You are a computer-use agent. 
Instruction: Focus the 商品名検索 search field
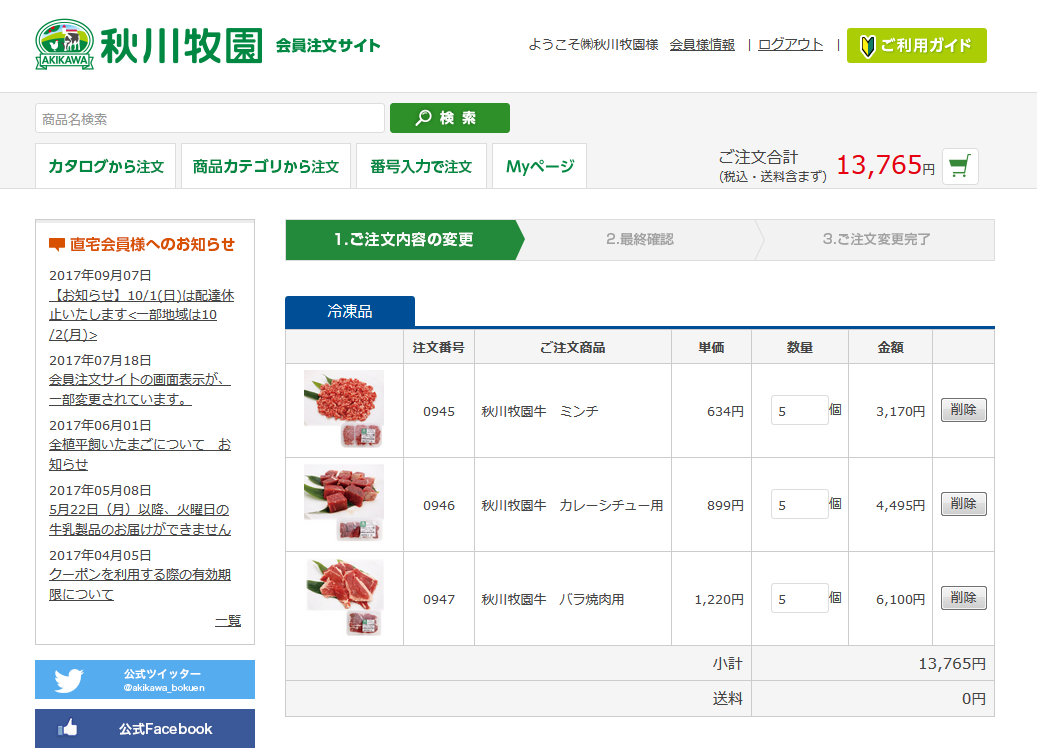210,118
